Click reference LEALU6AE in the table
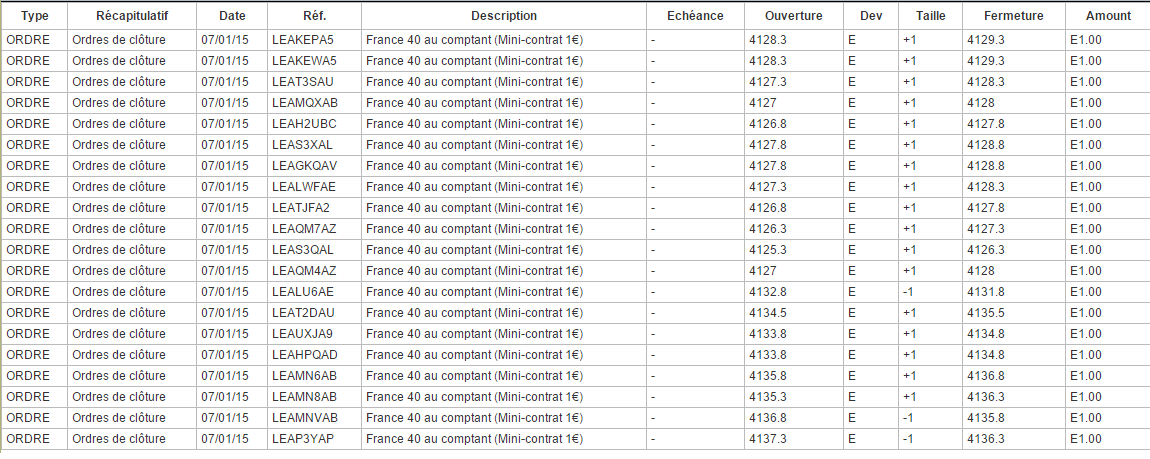The height and width of the screenshot is (459, 1150). click(x=303, y=292)
